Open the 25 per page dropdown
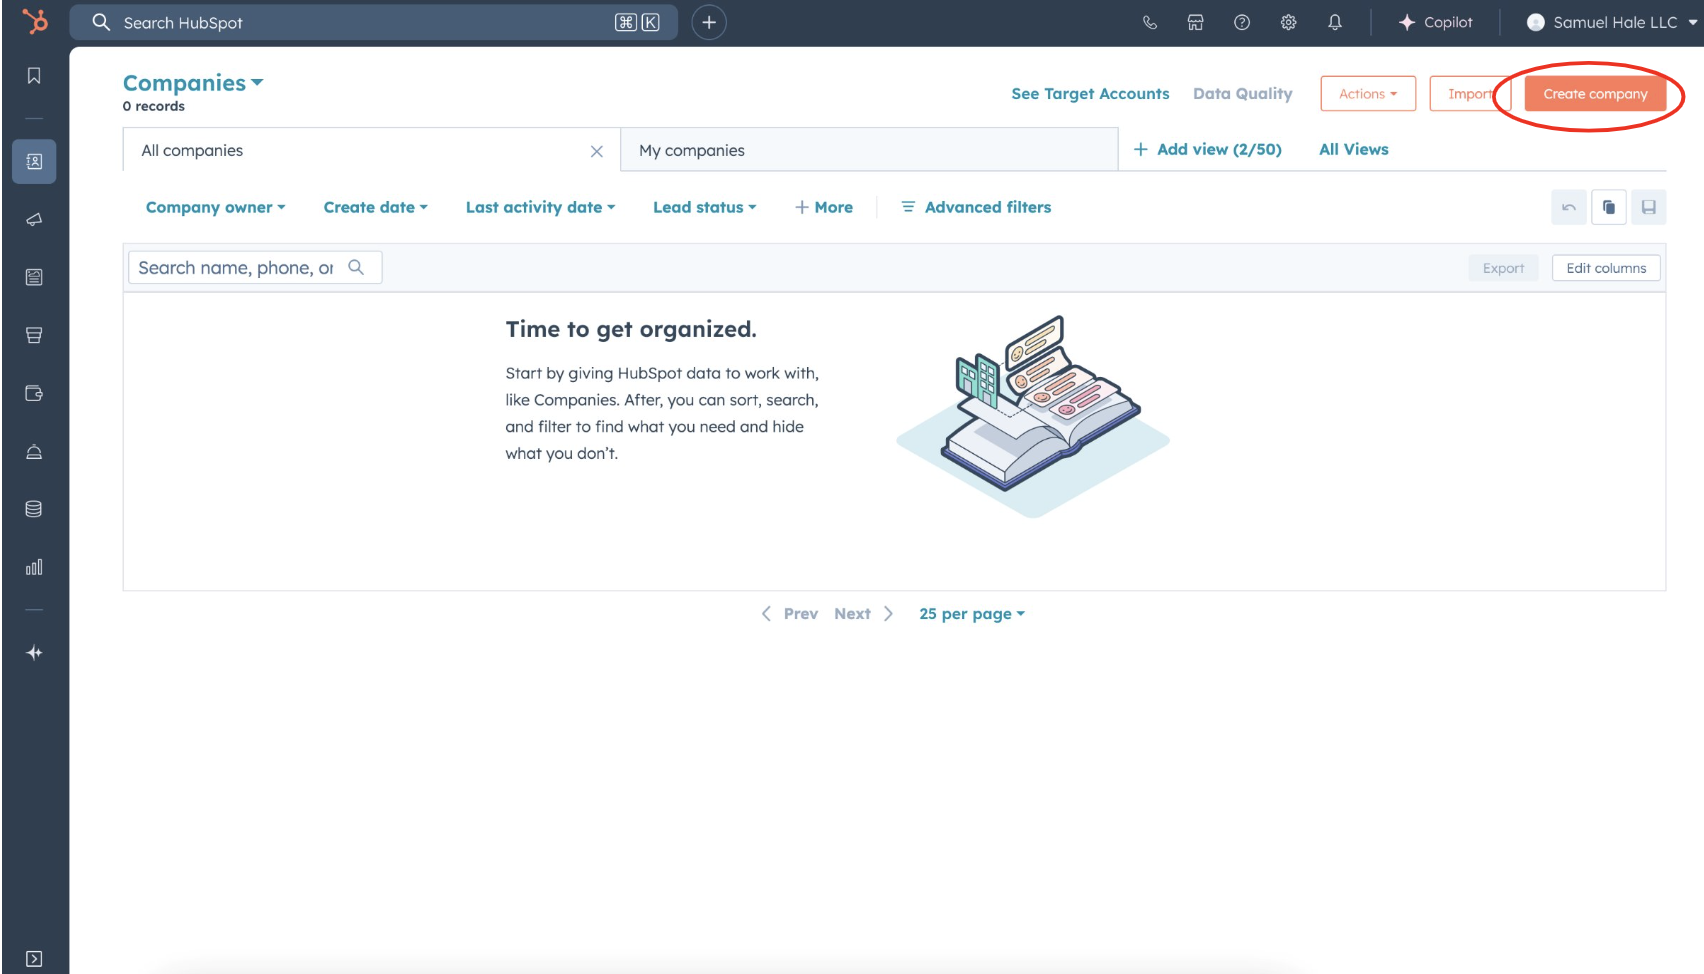Viewport: 1704px width, 974px height. [x=972, y=614]
